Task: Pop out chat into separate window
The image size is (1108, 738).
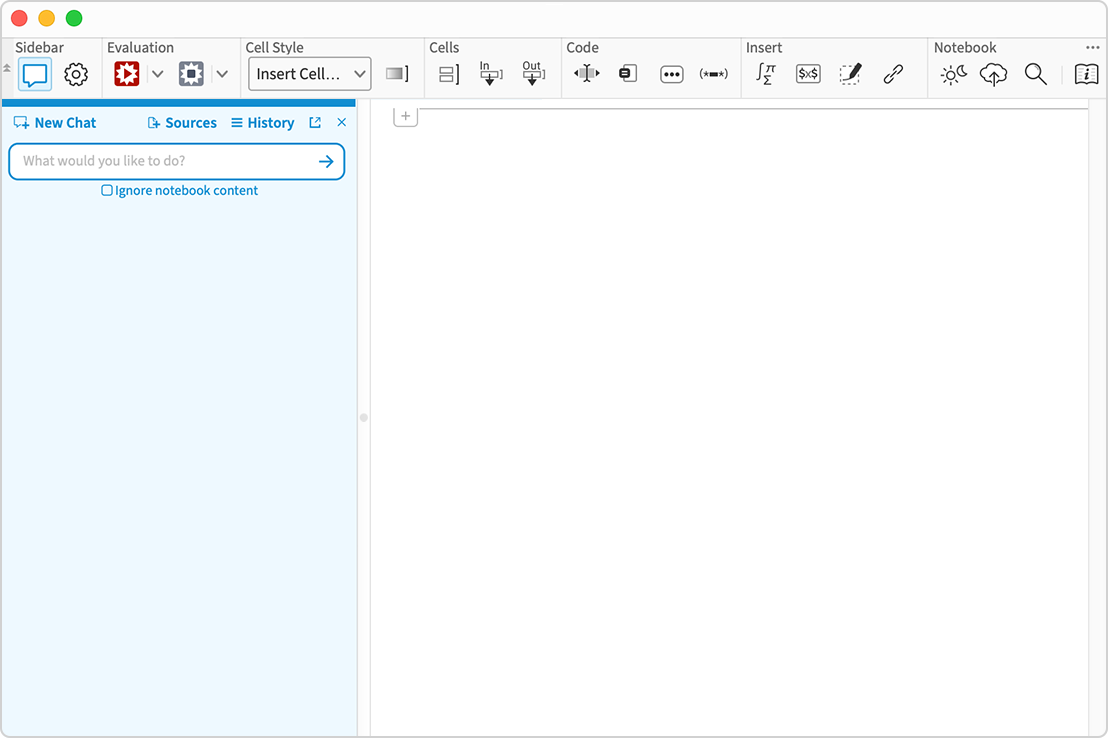Action: point(315,122)
